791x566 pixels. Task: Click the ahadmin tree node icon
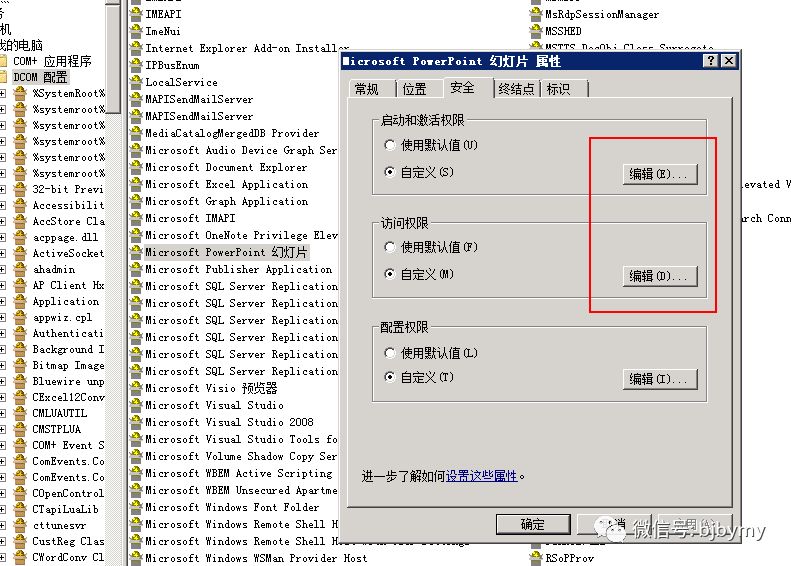point(20,269)
